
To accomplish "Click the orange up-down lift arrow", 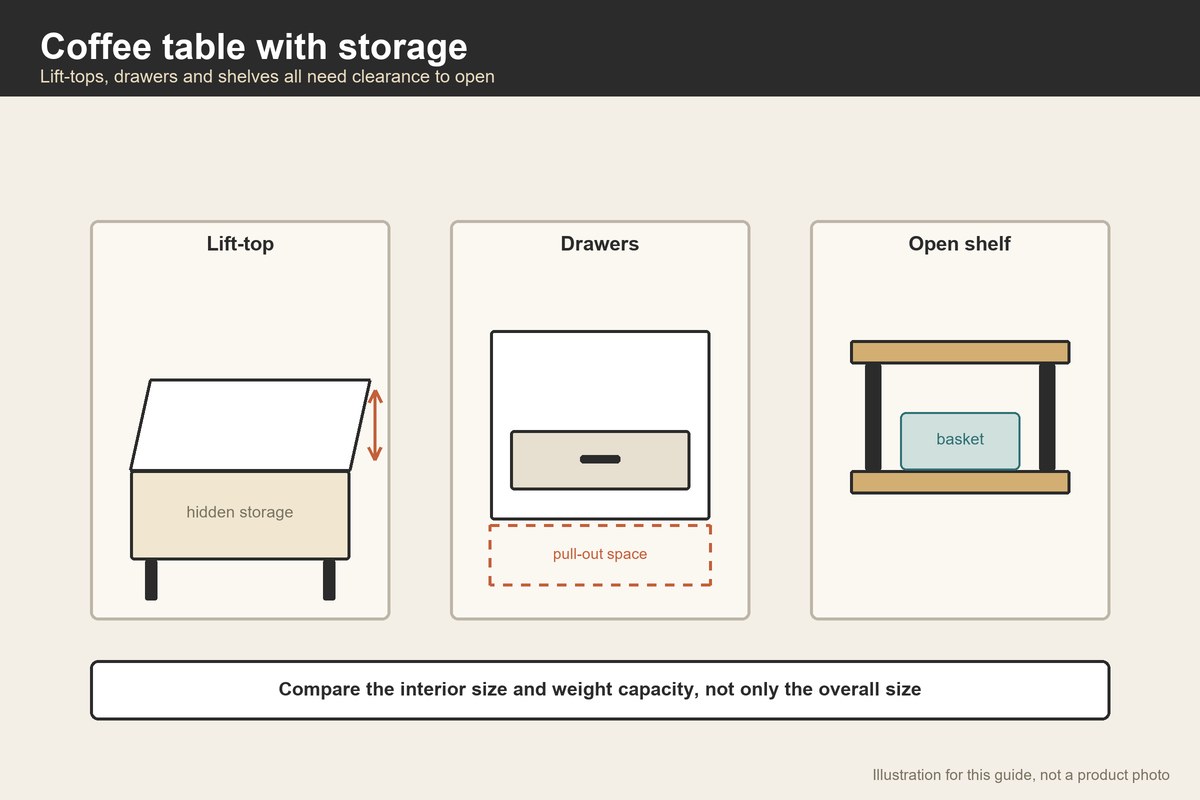I will pos(375,425).
